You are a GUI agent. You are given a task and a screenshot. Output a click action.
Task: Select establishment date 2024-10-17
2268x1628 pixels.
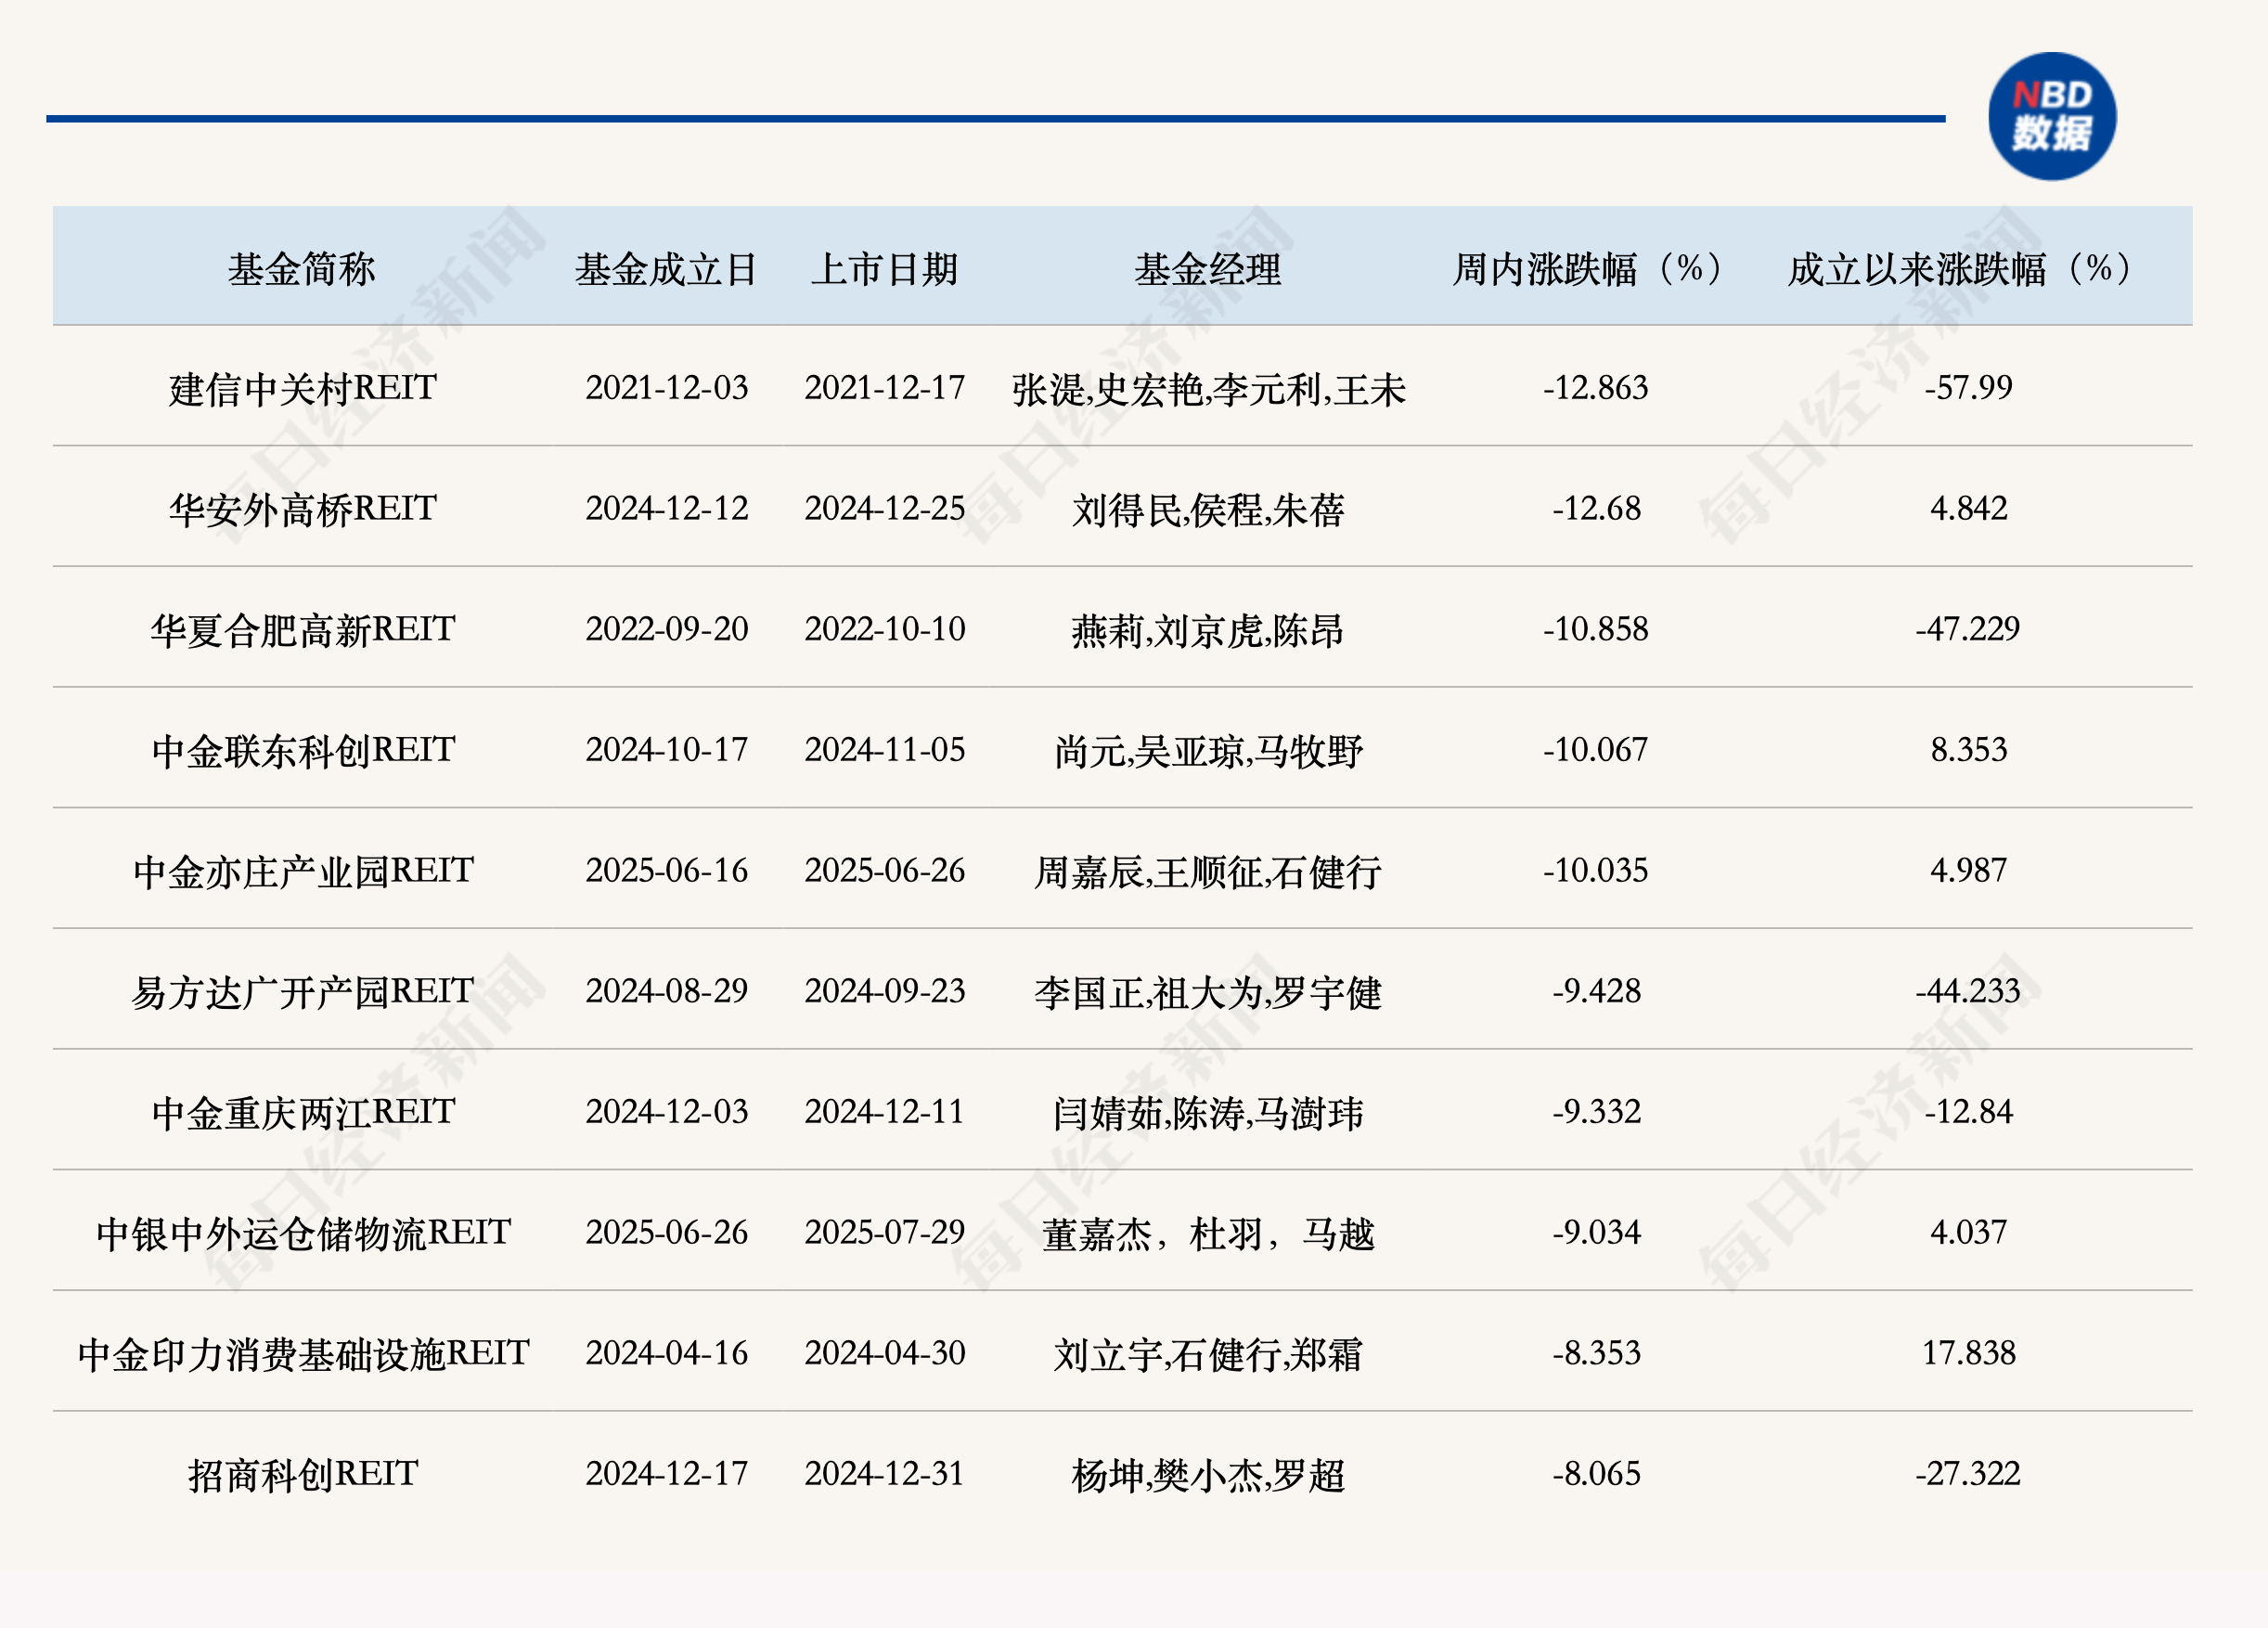pyautogui.click(x=667, y=750)
